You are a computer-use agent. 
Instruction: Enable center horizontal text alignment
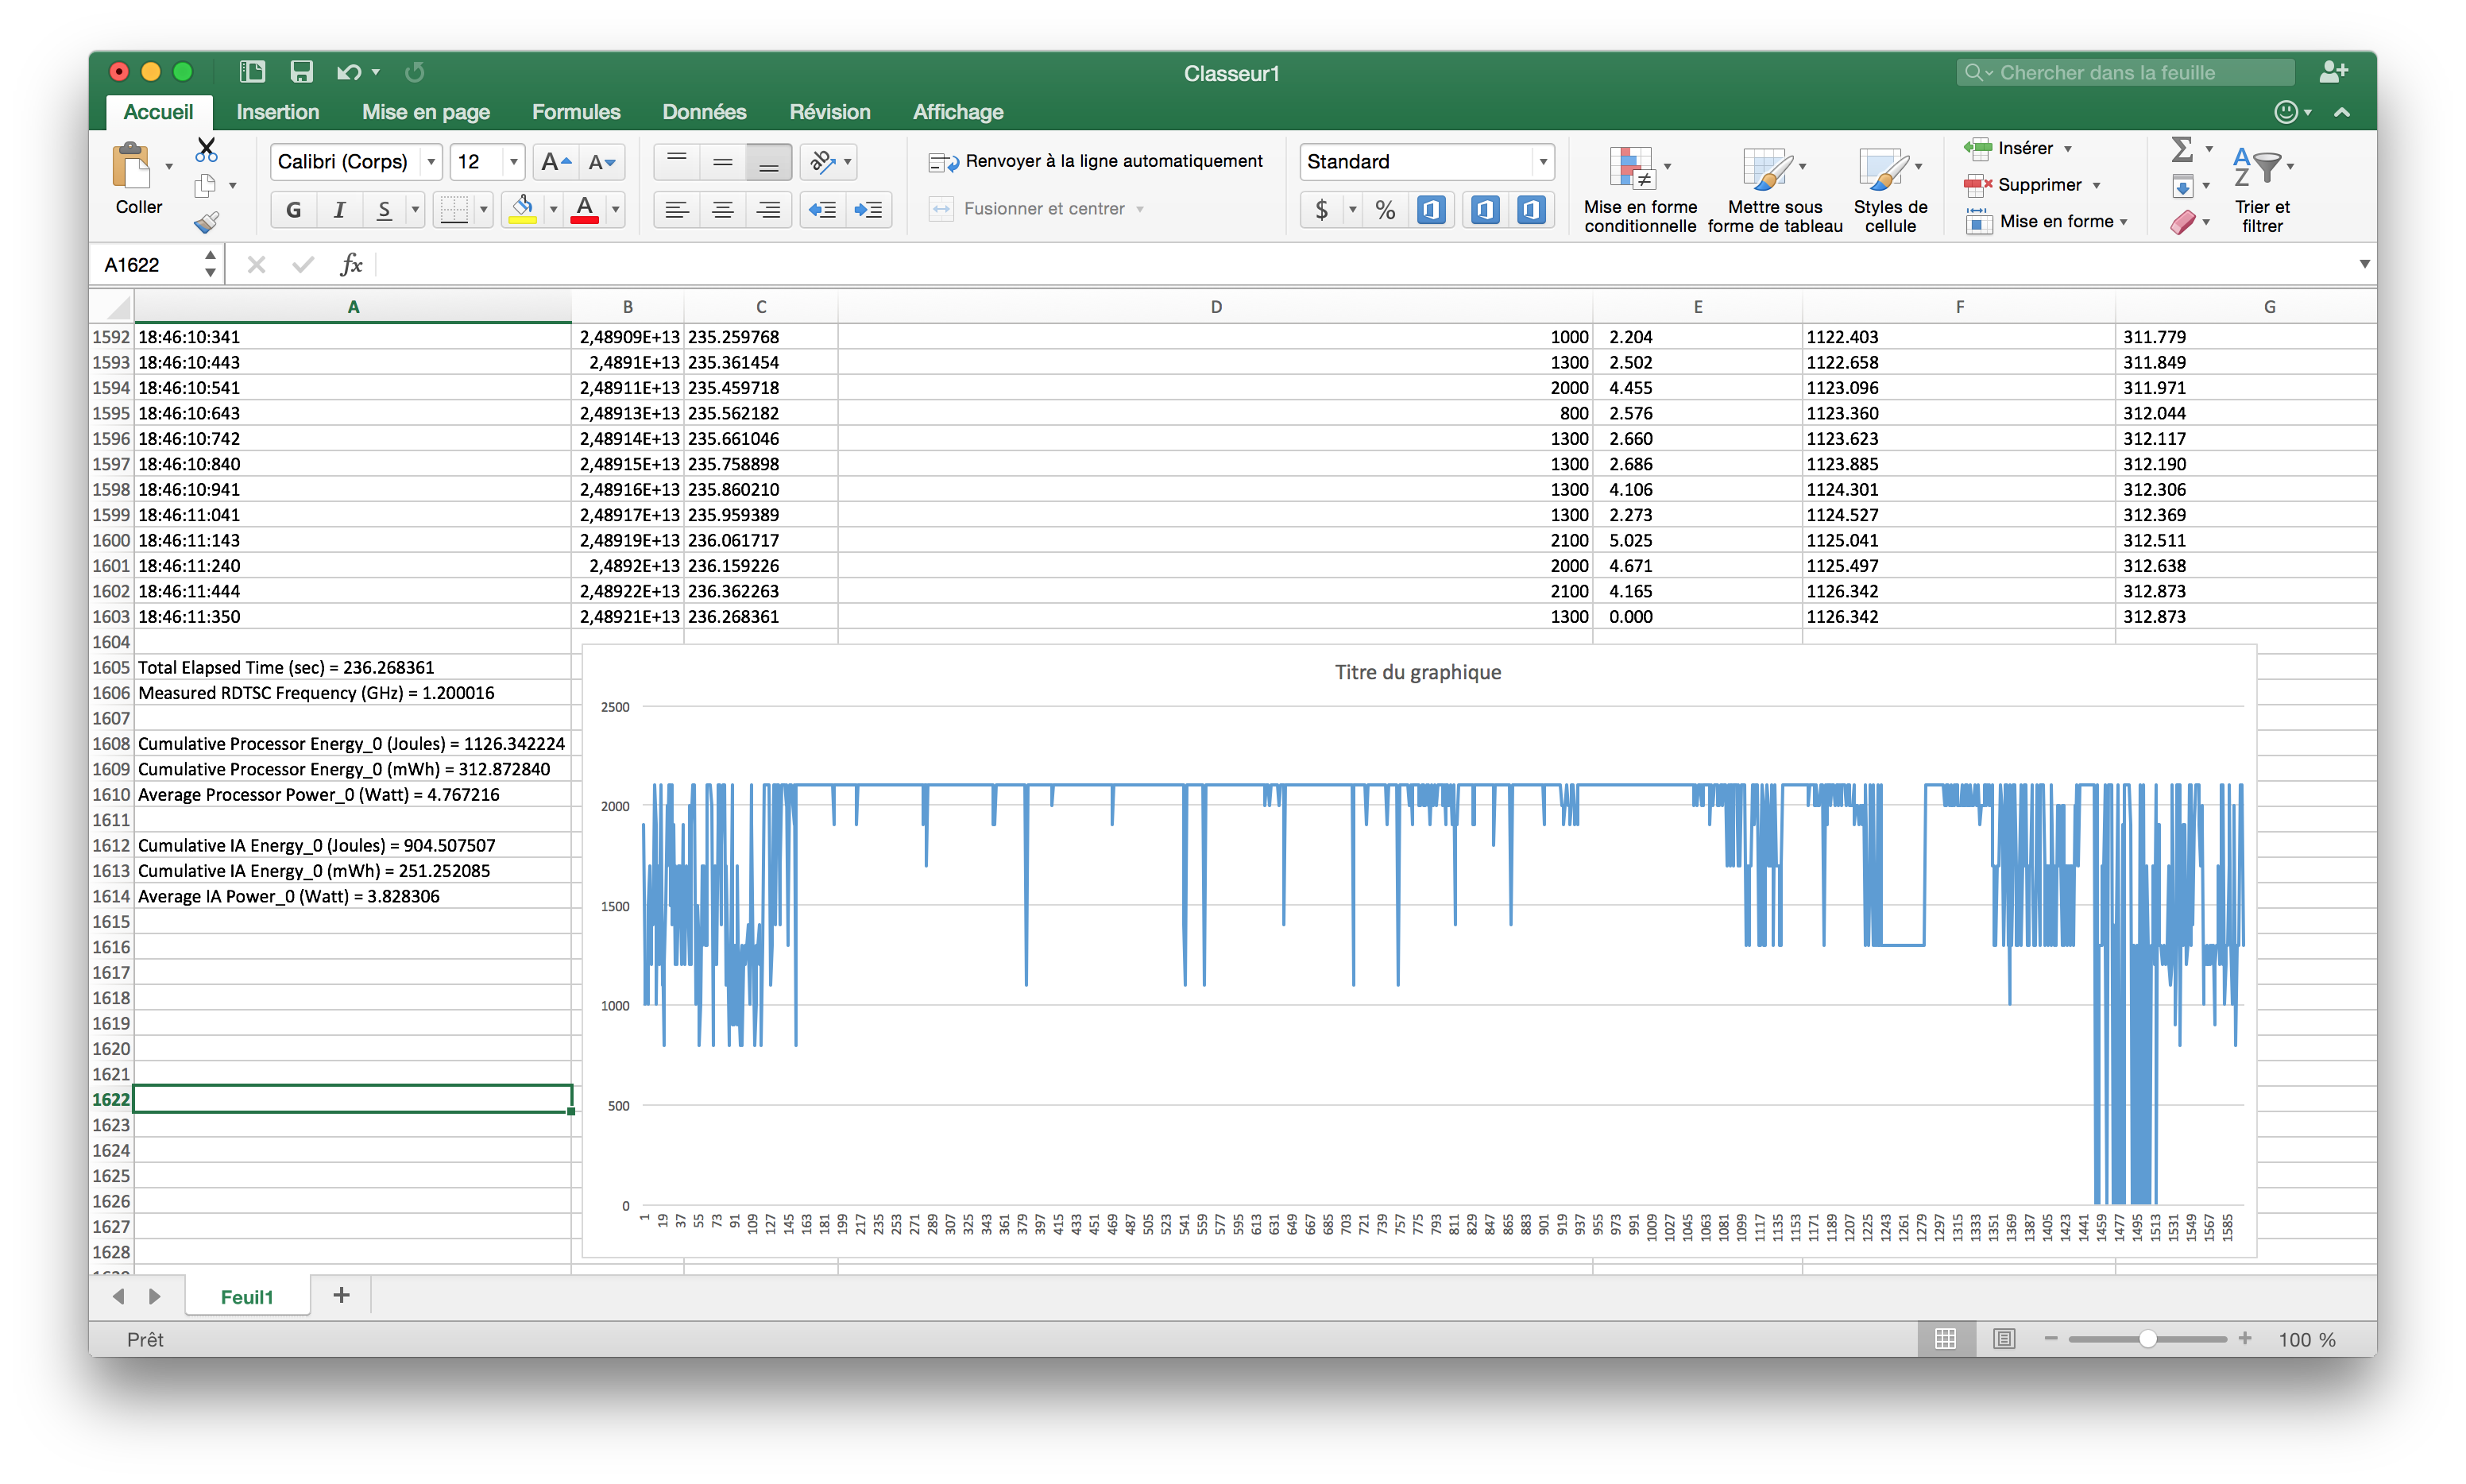(x=722, y=210)
